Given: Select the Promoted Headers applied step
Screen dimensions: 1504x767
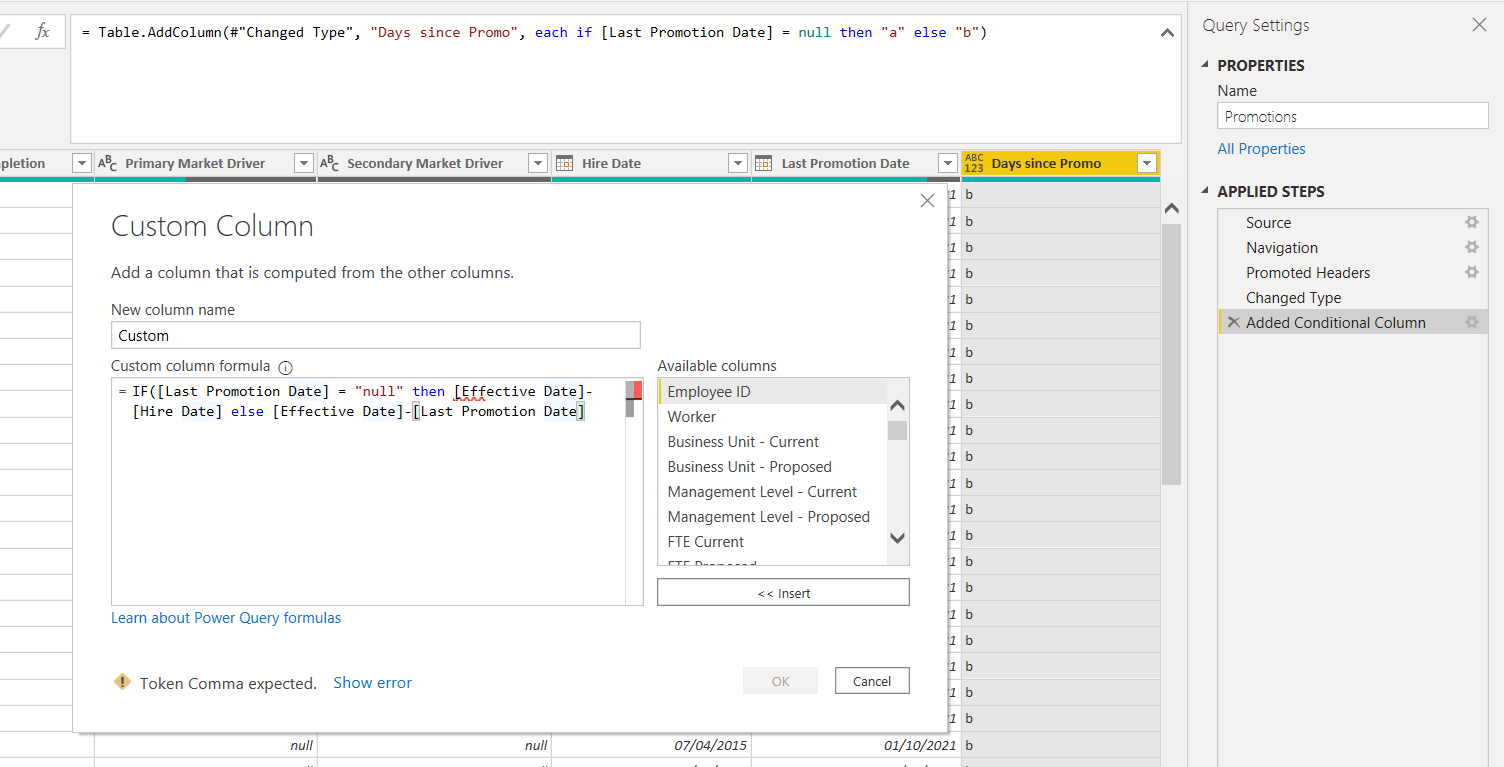Looking at the screenshot, I should 1308,272.
